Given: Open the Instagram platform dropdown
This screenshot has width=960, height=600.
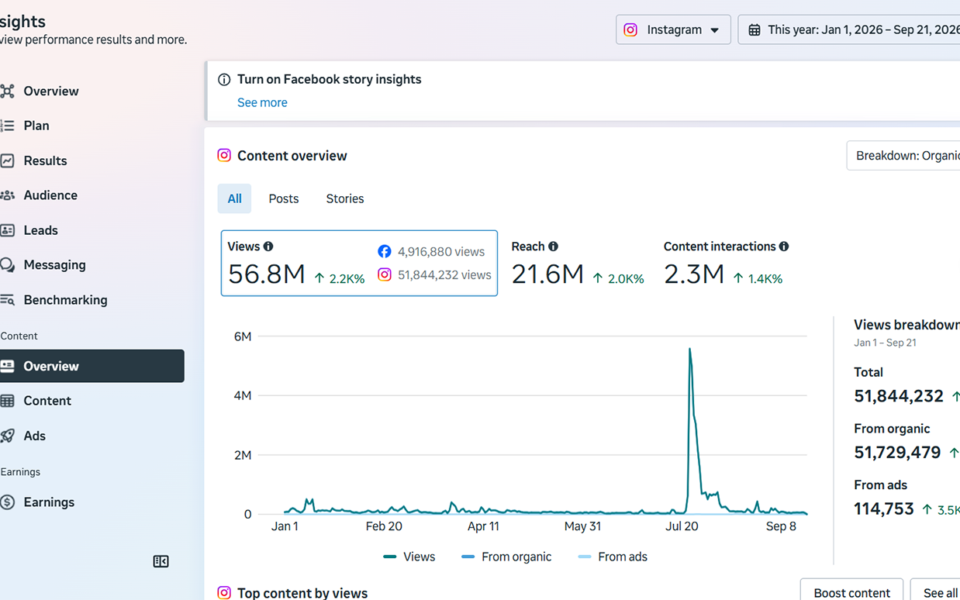Looking at the screenshot, I should [x=673, y=29].
